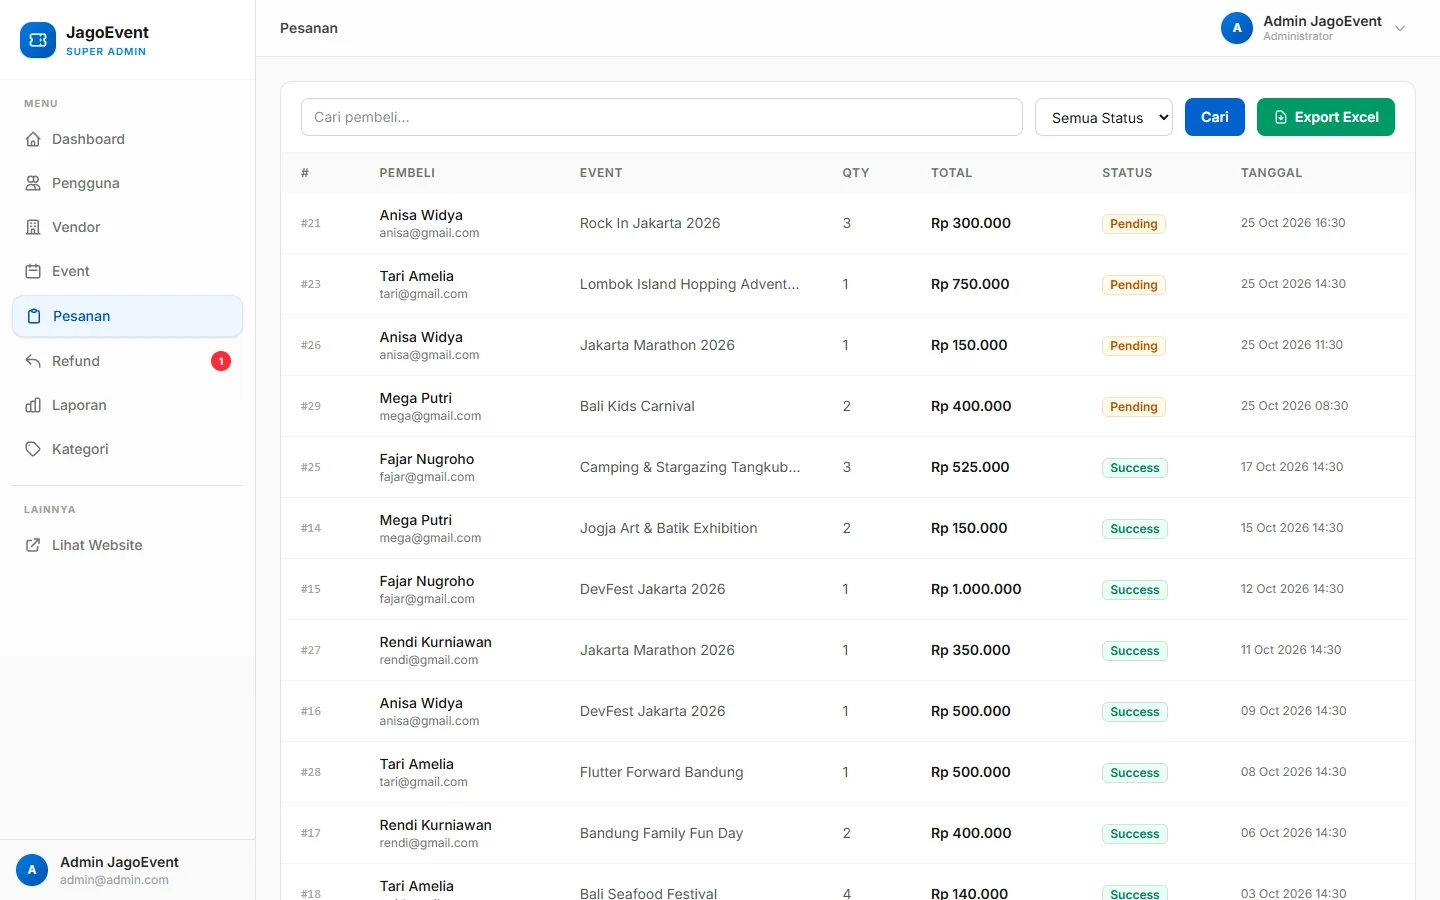Click the Export Excel button
The height and width of the screenshot is (900, 1440).
click(1326, 117)
